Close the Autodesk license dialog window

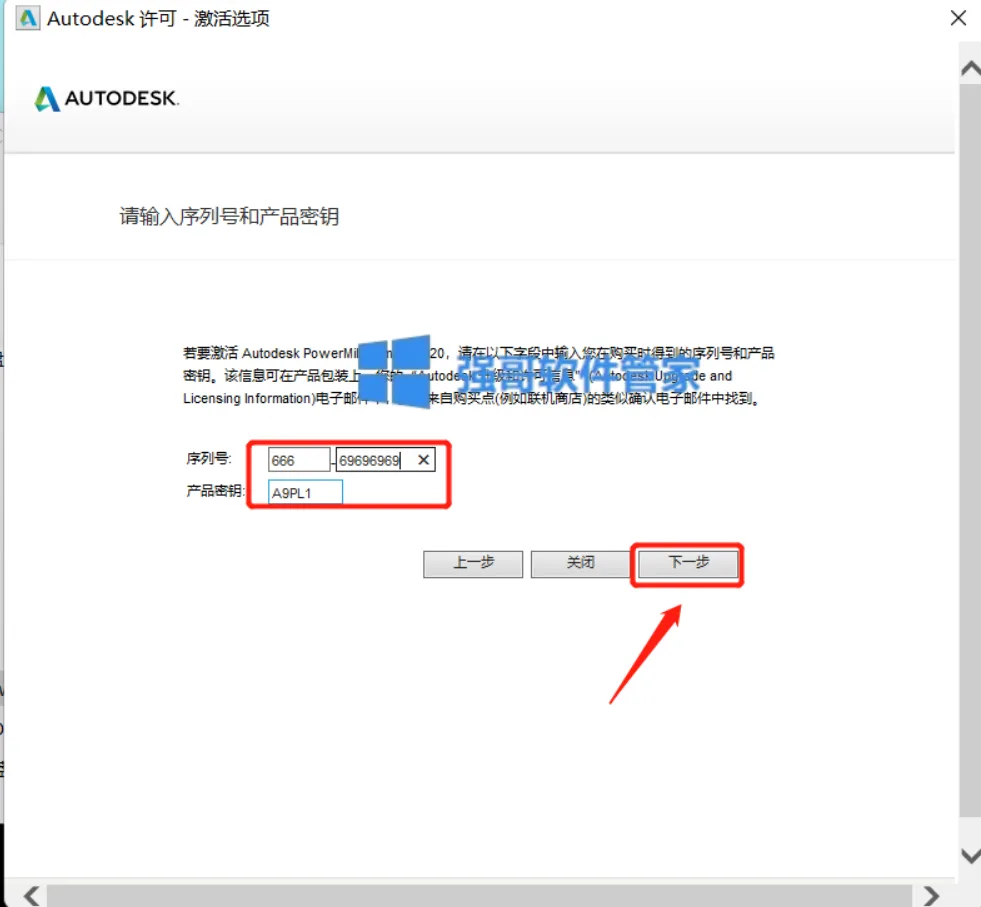(958, 18)
